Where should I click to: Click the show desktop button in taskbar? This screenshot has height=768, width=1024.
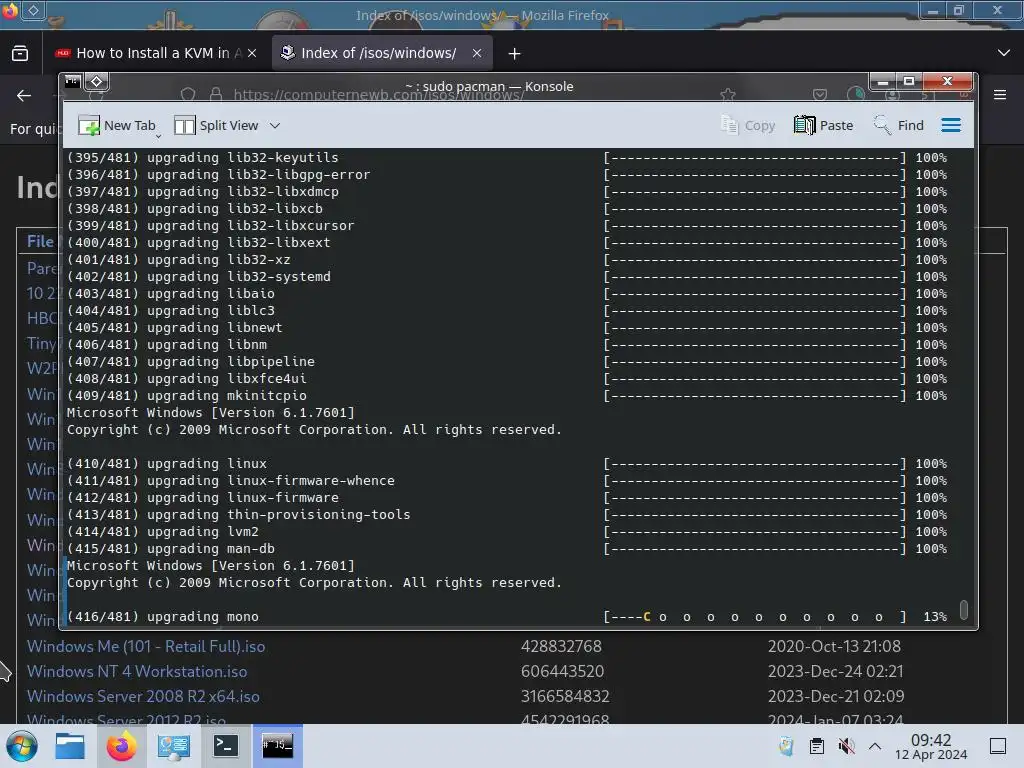point(998,746)
